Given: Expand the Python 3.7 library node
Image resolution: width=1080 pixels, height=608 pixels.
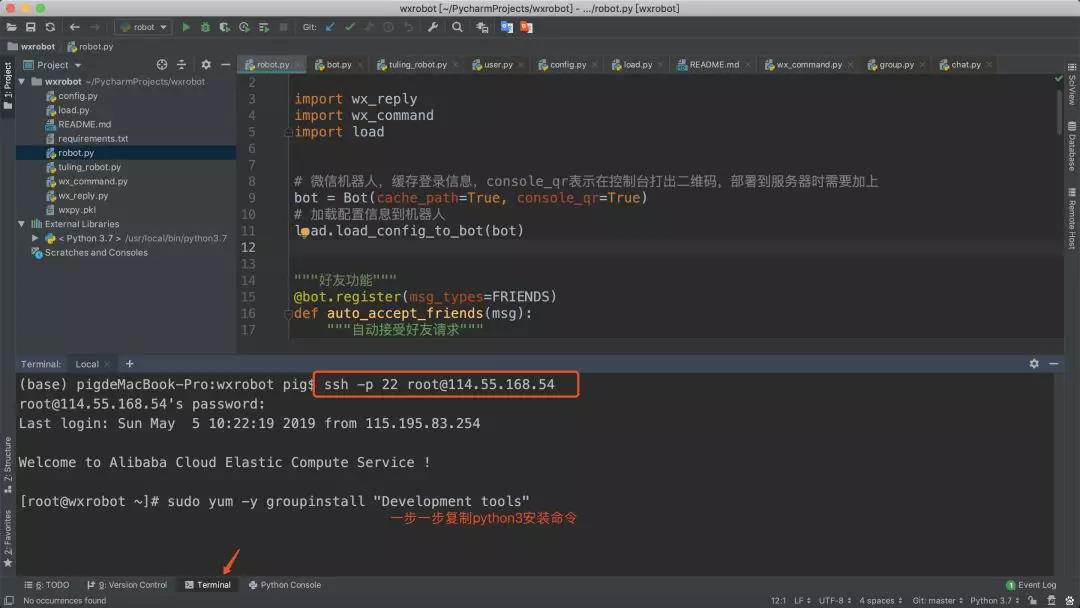Looking at the screenshot, I should pos(34,238).
